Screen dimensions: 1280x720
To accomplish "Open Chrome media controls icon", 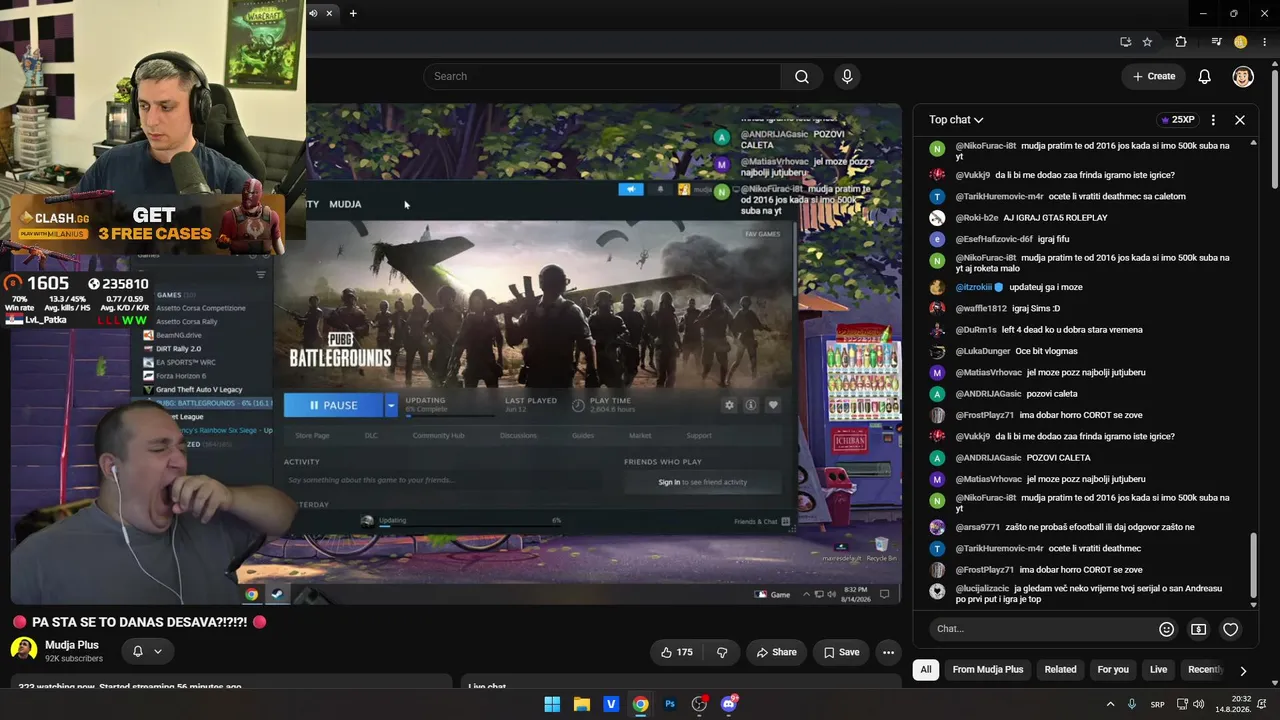I will pyautogui.click(x=1216, y=42).
